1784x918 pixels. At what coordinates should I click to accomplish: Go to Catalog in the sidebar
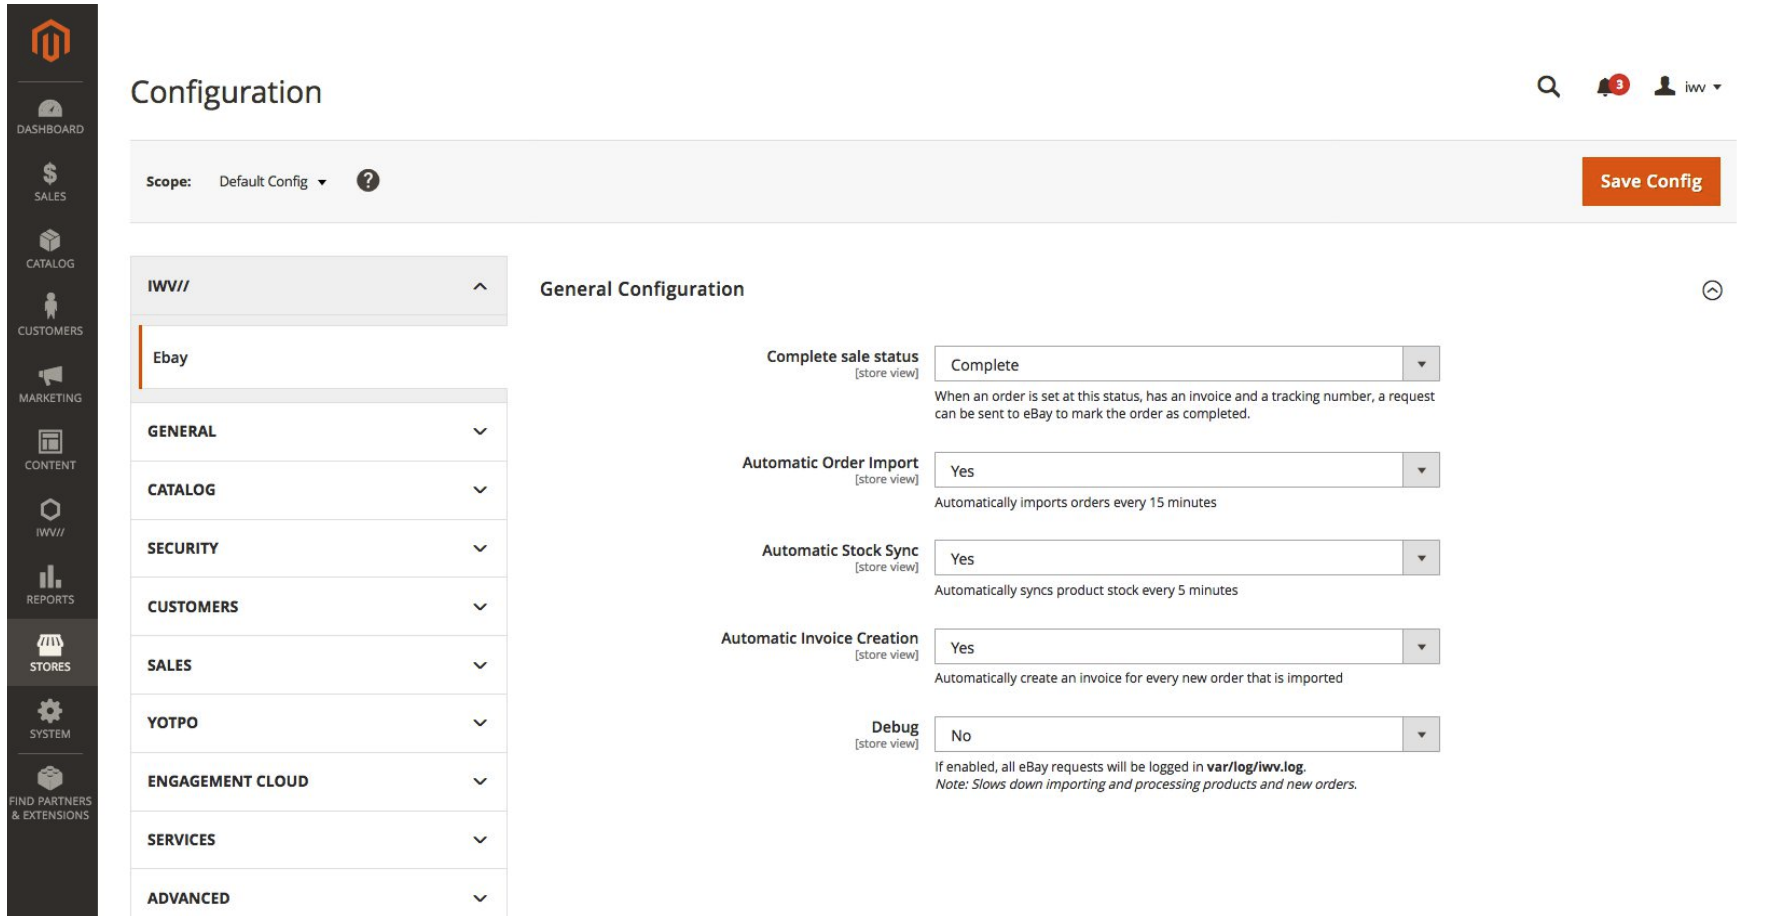(x=50, y=249)
